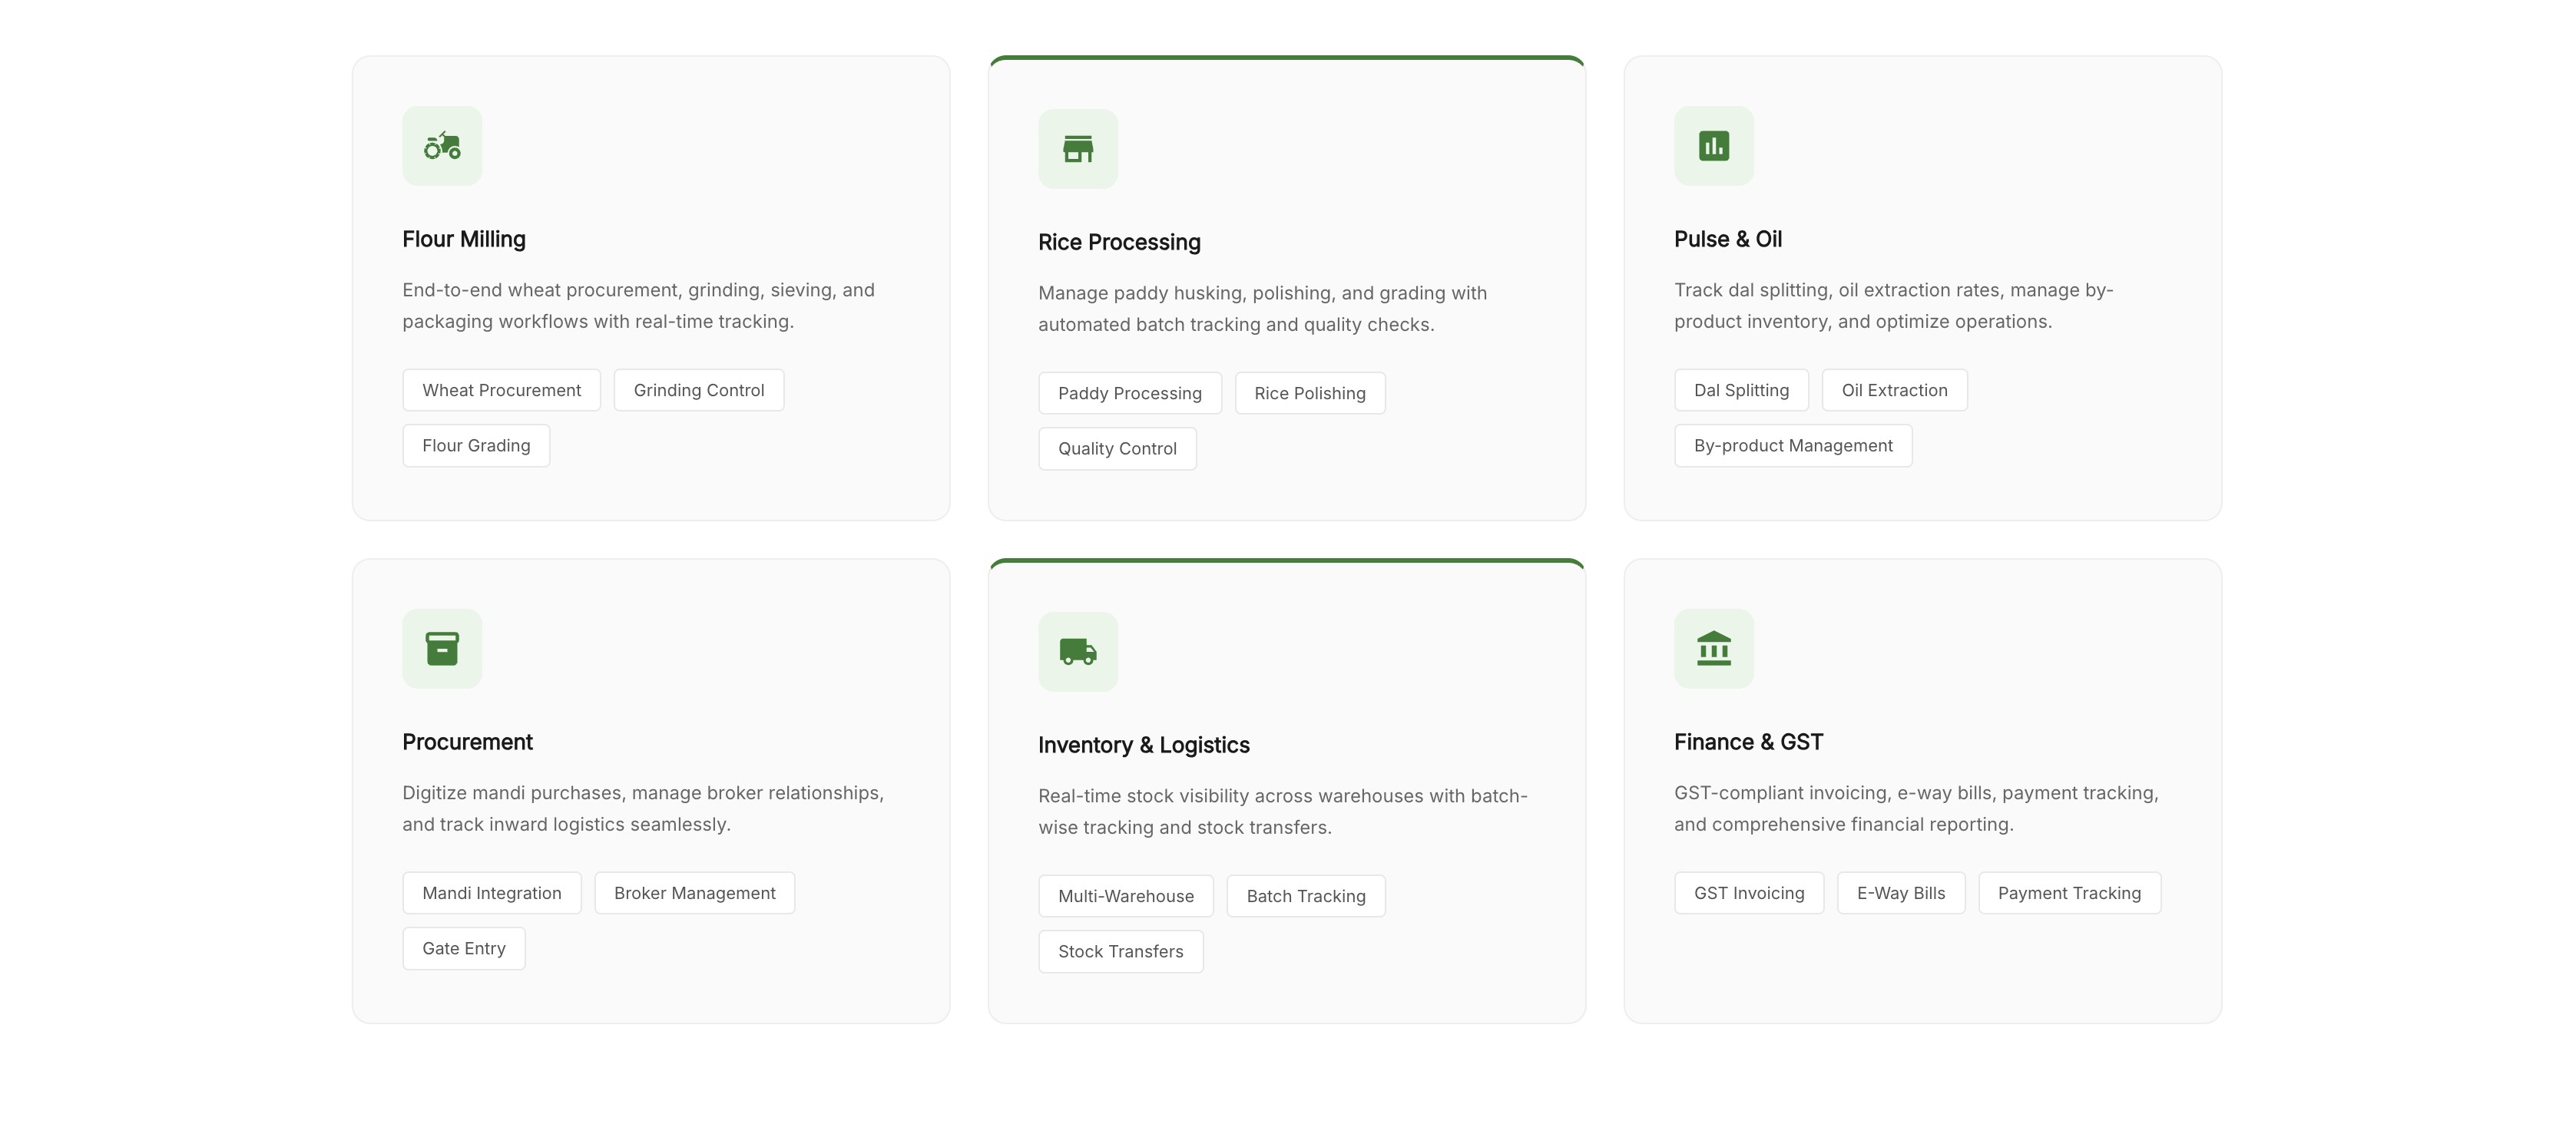Click the By-product Management tag
Image resolution: width=2576 pixels, height=1124 pixels.
coord(1792,446)
